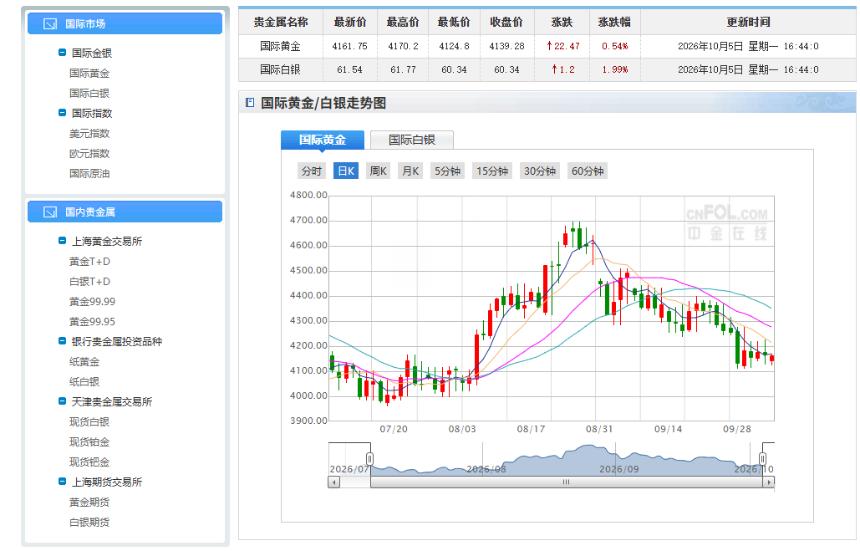The width and height of the screenshot is (860, 551).
Task: Click the 1.99% silver change percentage
Action: (x=615, y=70)
